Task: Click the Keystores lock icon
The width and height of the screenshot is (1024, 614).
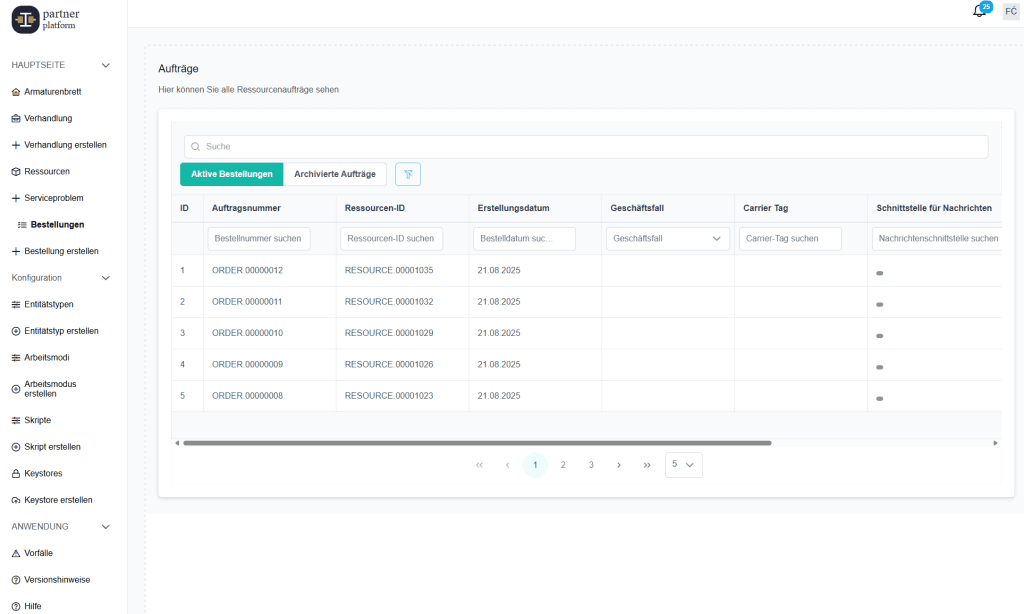Action: point(16,473)
